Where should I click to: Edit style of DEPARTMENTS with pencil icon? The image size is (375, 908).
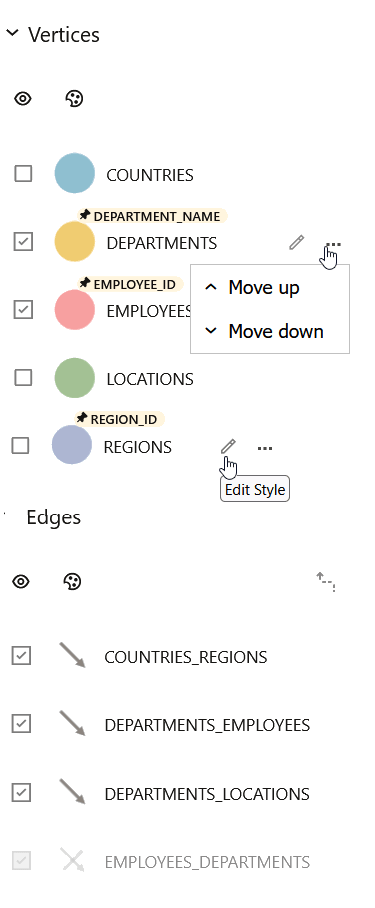point(296,243)
